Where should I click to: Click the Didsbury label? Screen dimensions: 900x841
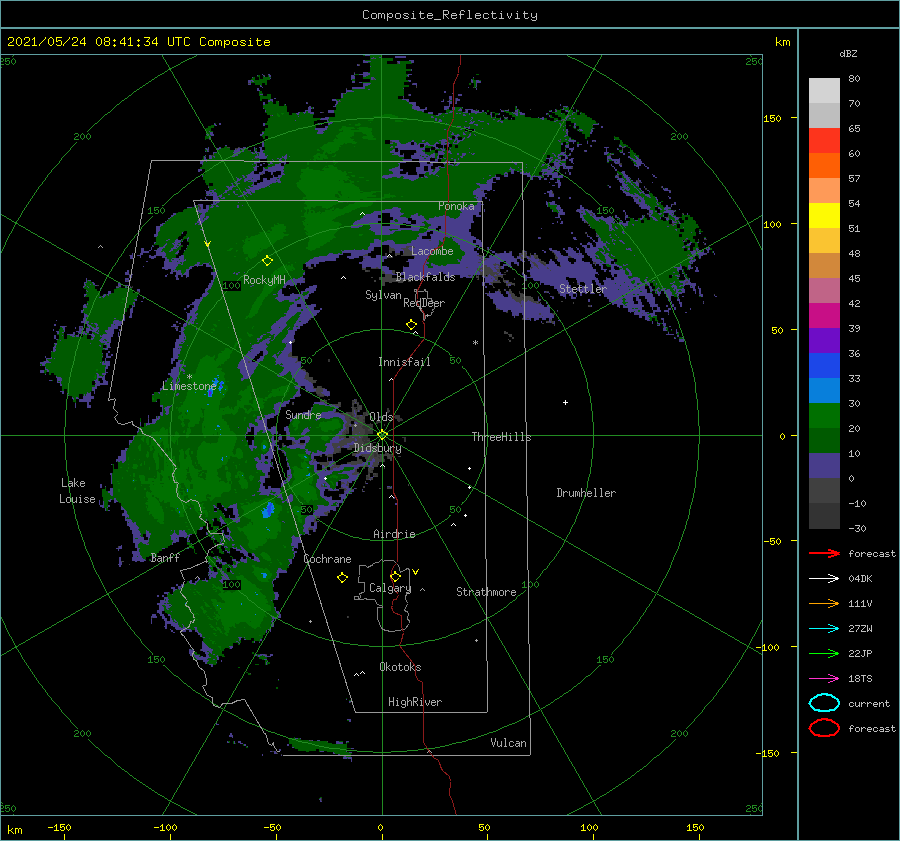[377, 448]
